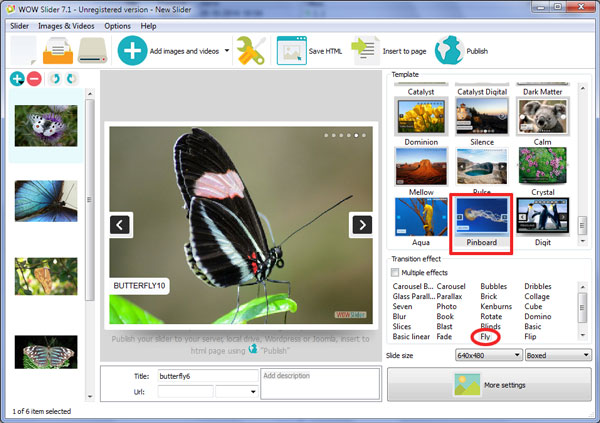
Task: Click the Publish label in toolbar
Action: (x=477, y=51)
